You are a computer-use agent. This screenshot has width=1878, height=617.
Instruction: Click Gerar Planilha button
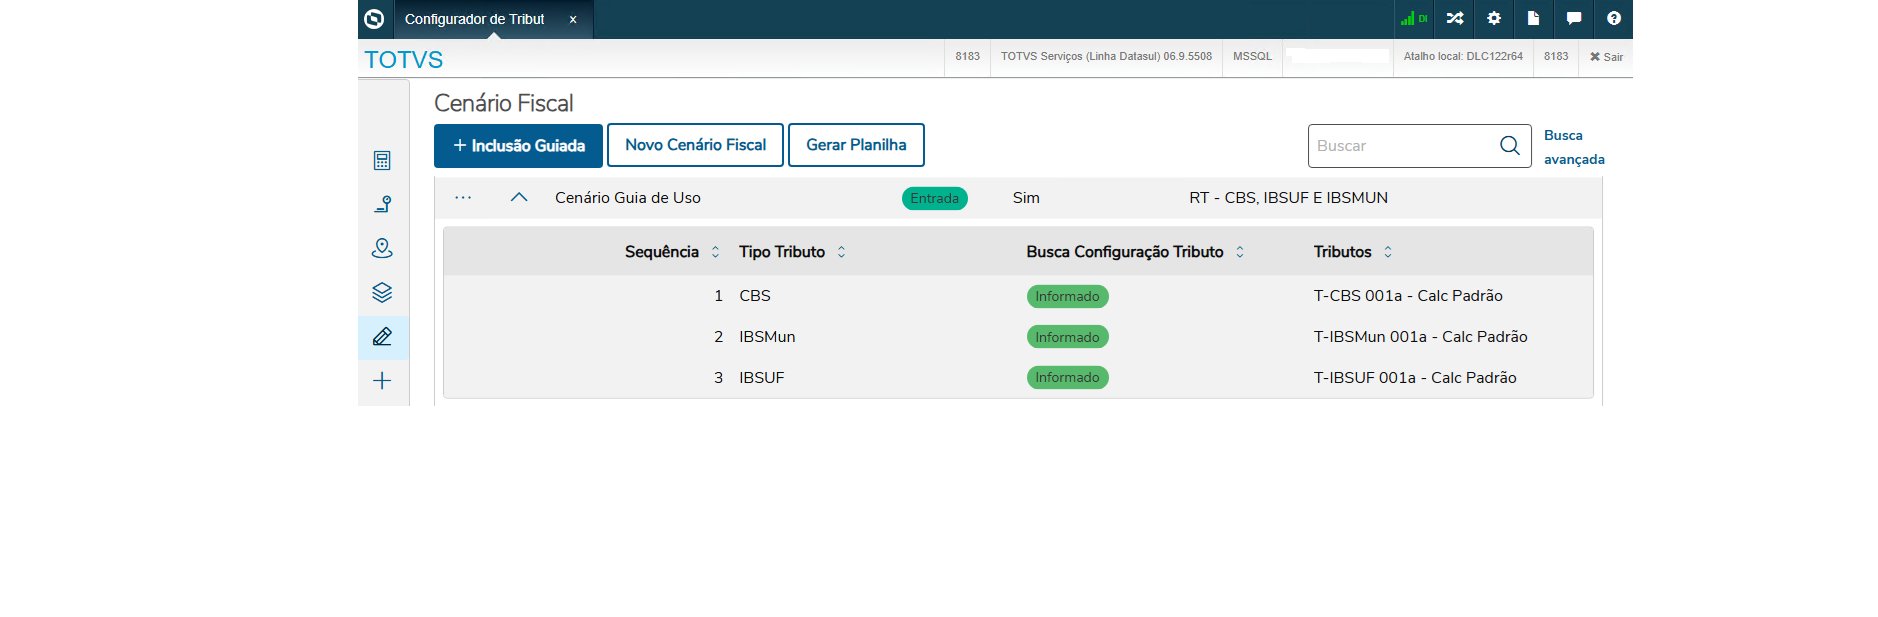click(856, 145)
